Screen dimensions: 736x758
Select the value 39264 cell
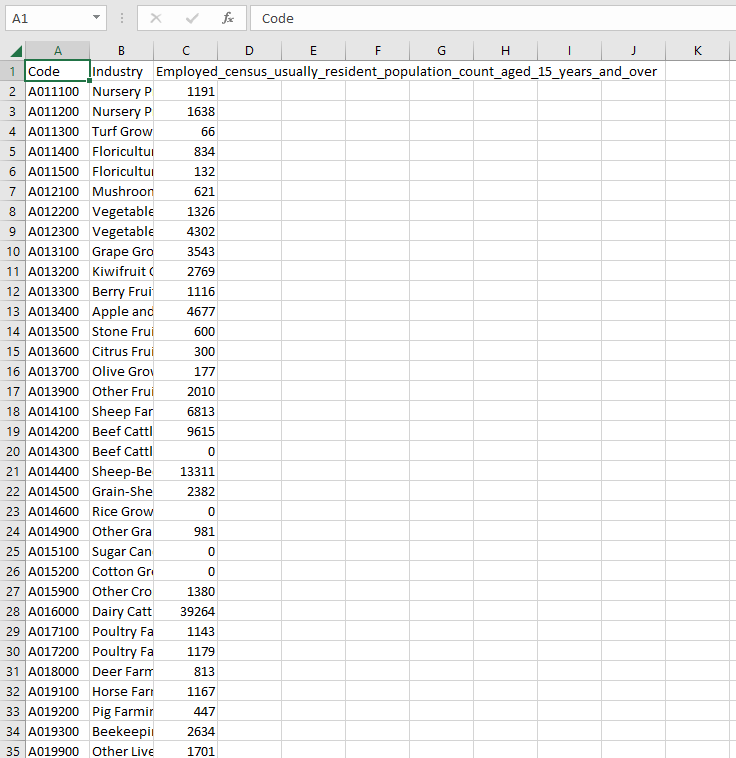click(x=186, y=612)
